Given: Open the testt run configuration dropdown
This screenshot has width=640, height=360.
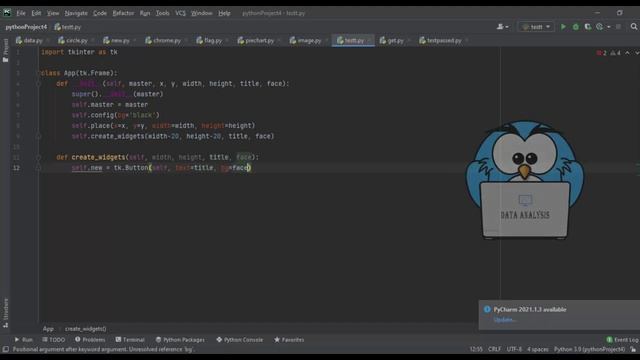Looking at the screenshot, I should [536, 27].
